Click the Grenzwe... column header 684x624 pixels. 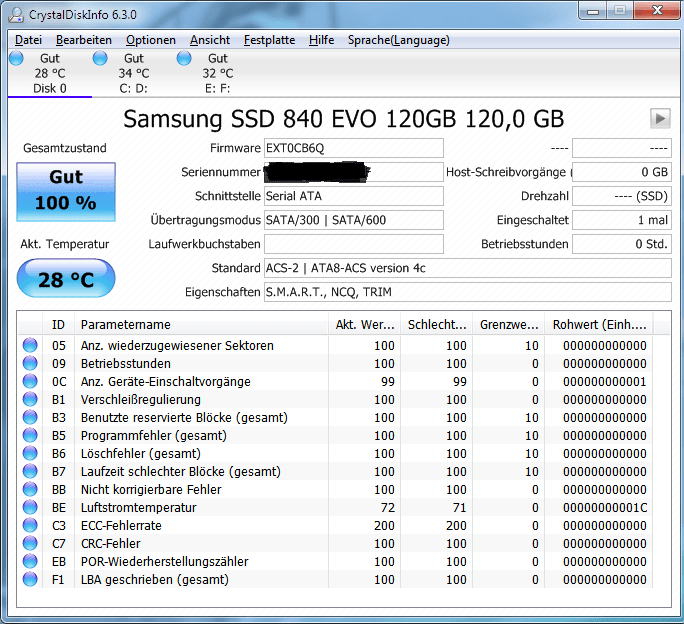[x=509, y=325]
